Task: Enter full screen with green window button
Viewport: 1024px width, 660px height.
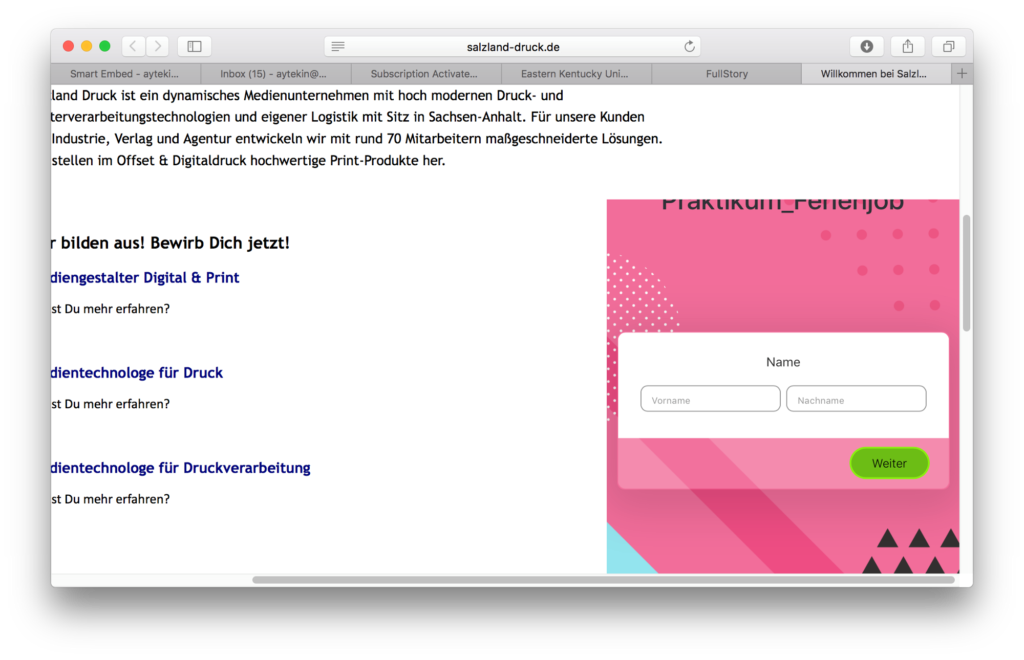Action: coord(104,46)
